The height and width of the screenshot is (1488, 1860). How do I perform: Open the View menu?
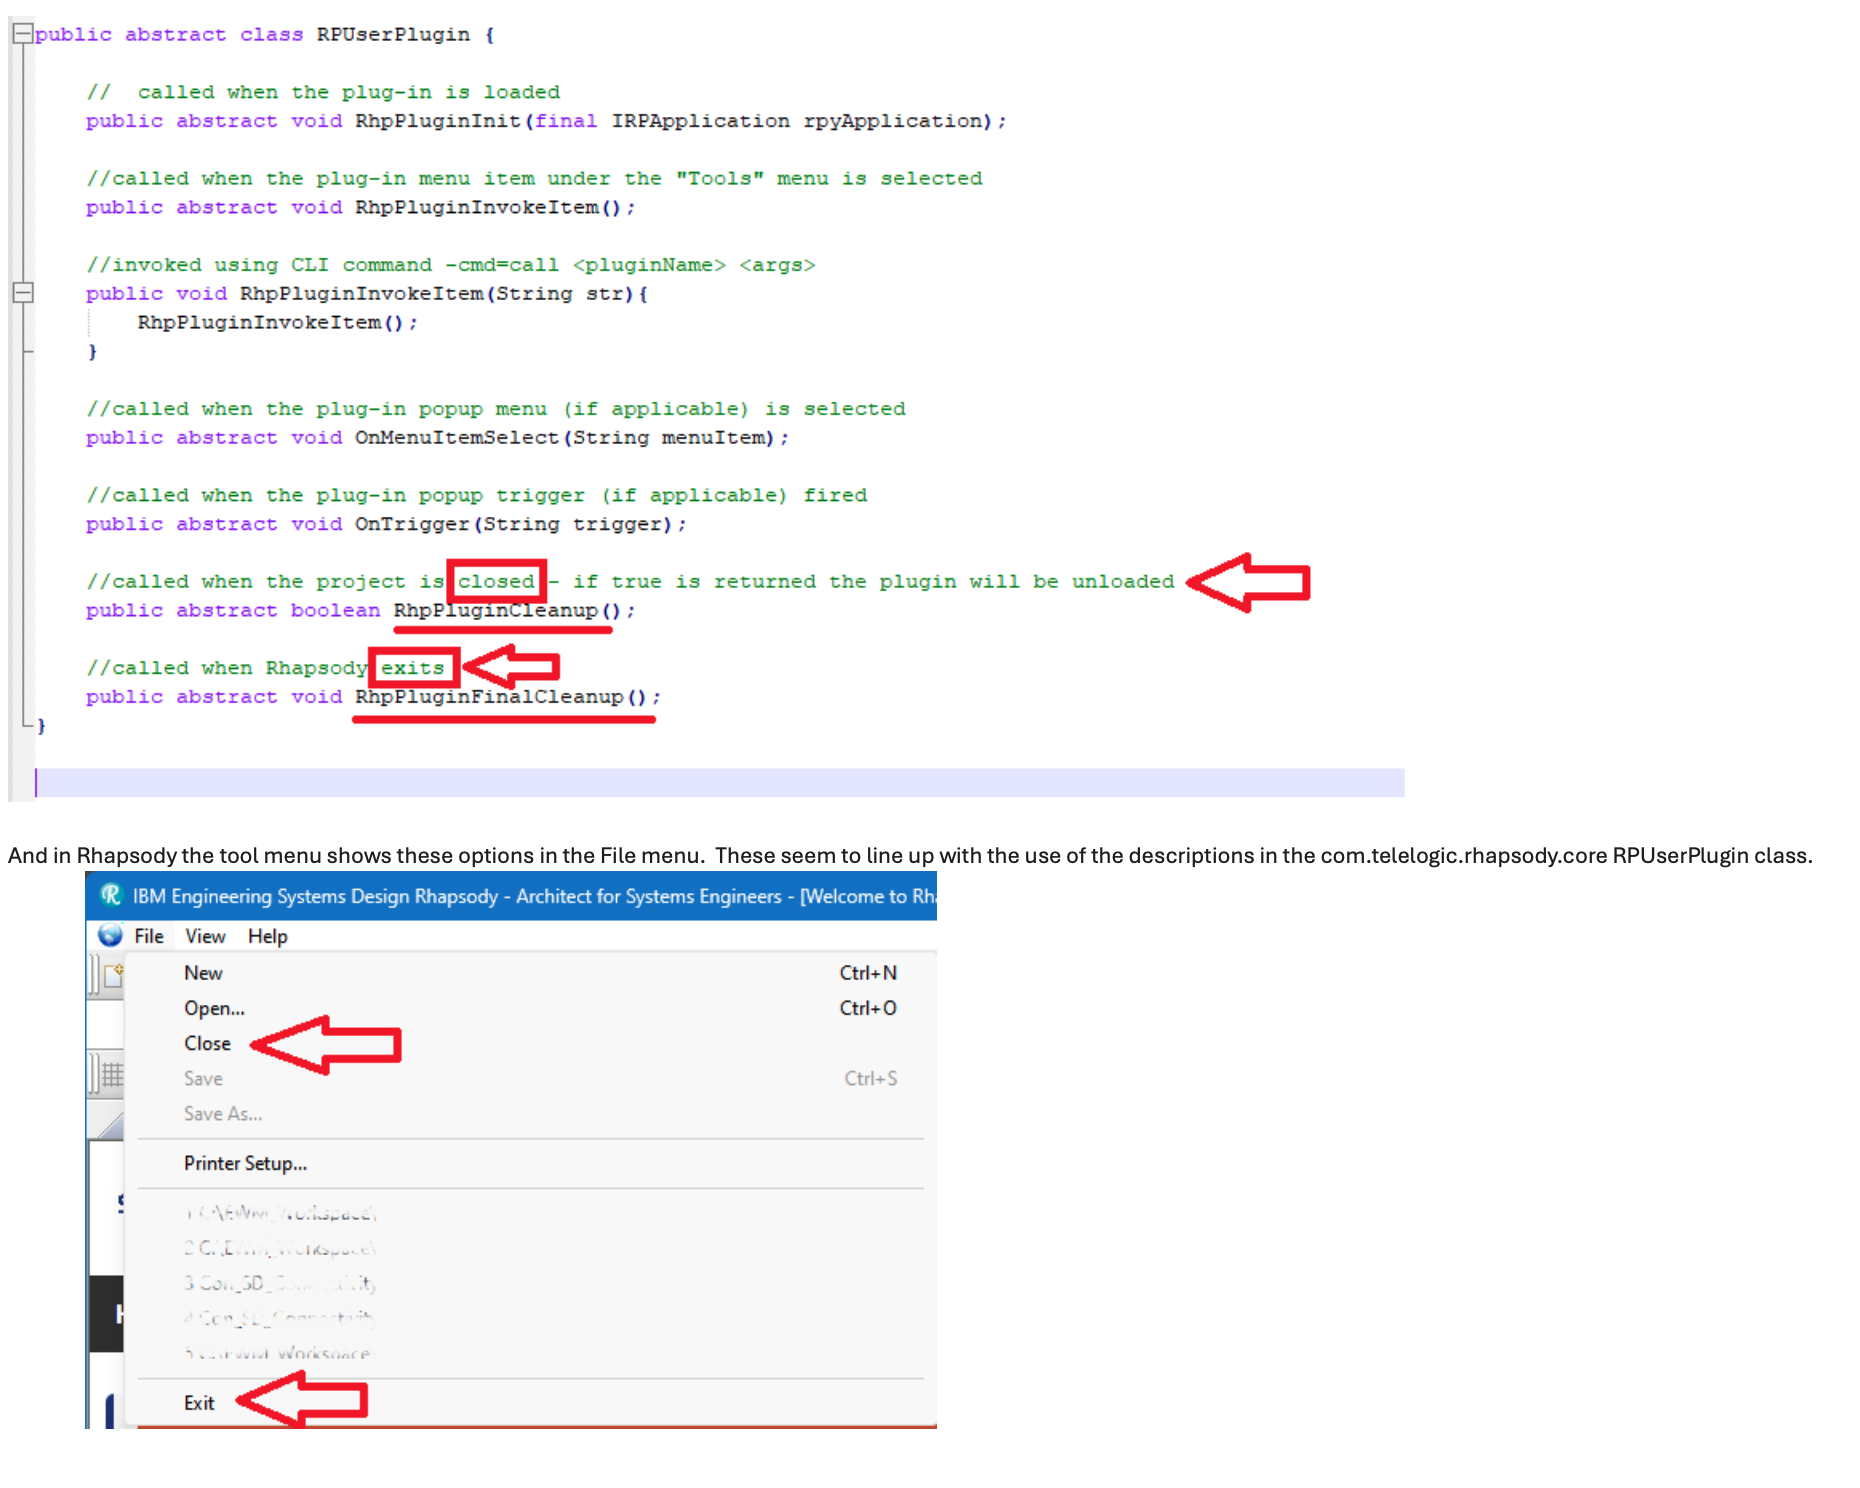click(205, 936)
